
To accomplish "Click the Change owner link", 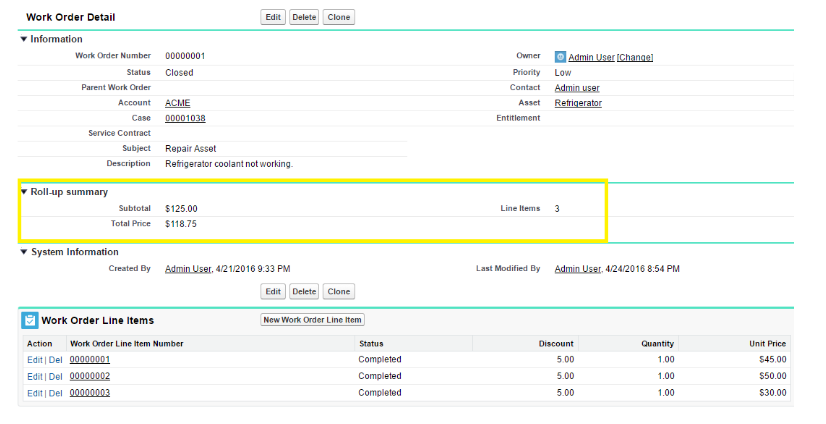I will (635, 58).
